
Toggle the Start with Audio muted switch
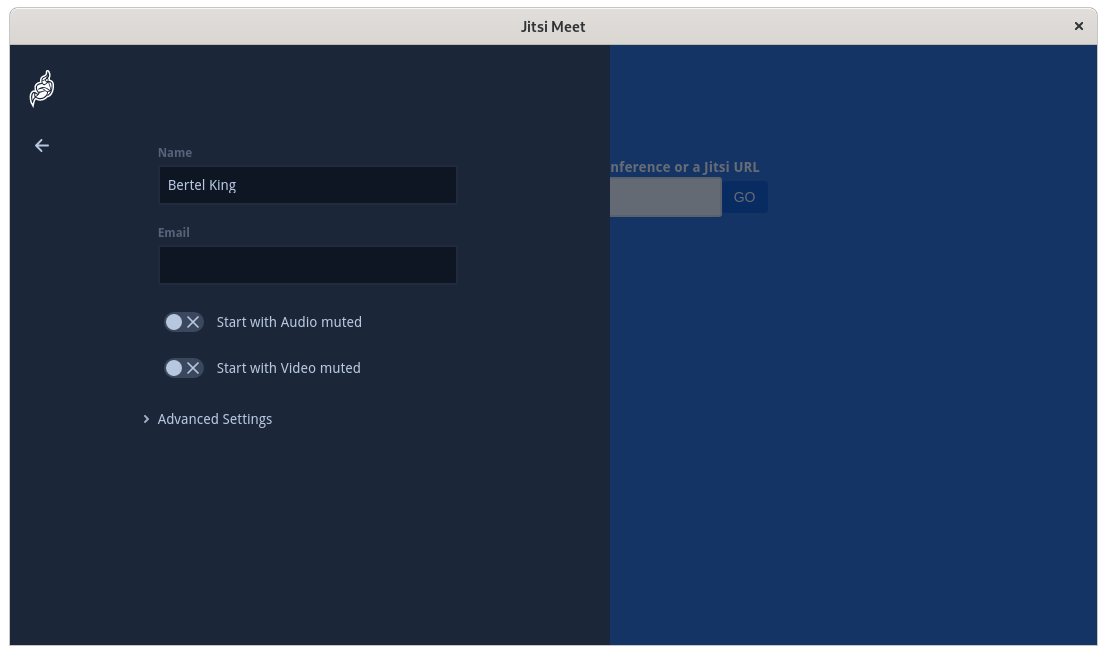[x=184, y=322]
